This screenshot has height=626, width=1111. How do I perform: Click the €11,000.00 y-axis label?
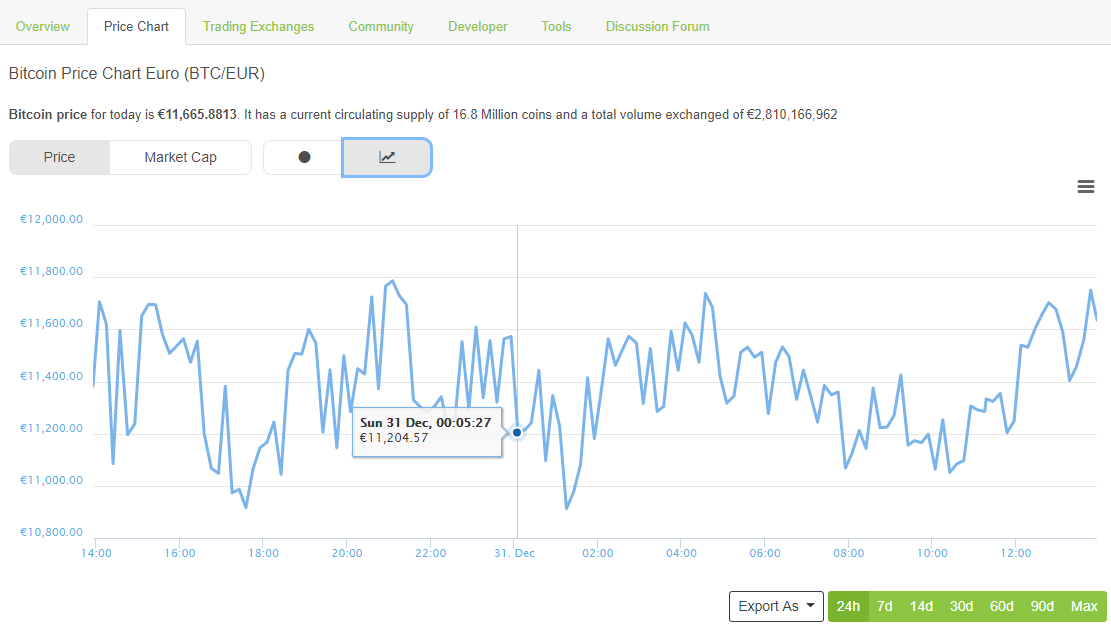pyautogui.click(x=51, y=480)
